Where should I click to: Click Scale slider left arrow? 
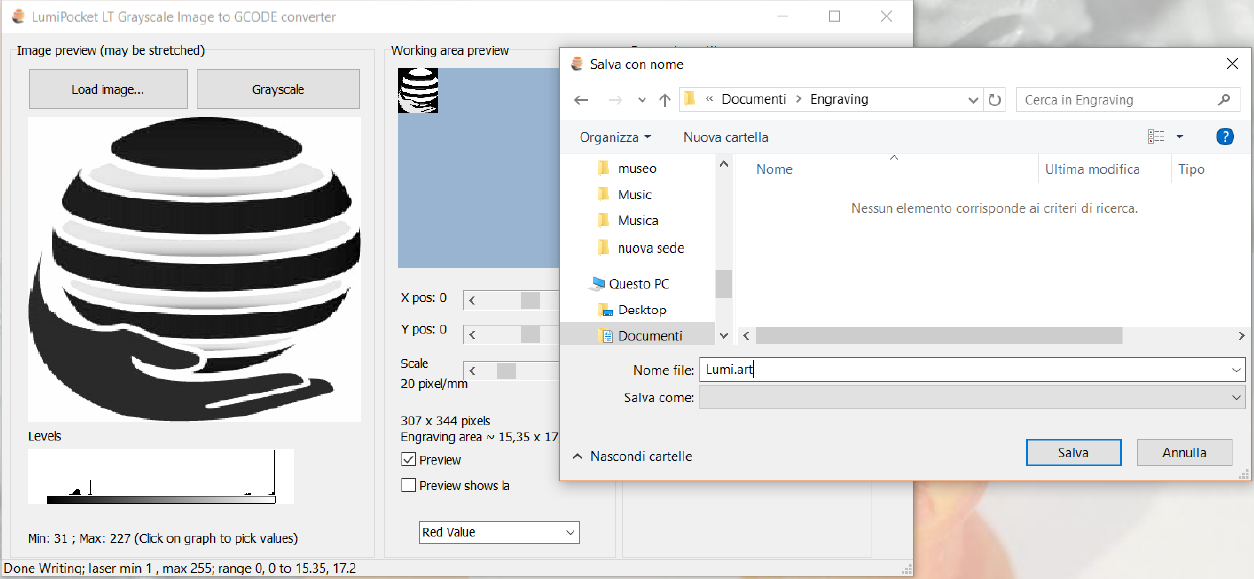473,371
